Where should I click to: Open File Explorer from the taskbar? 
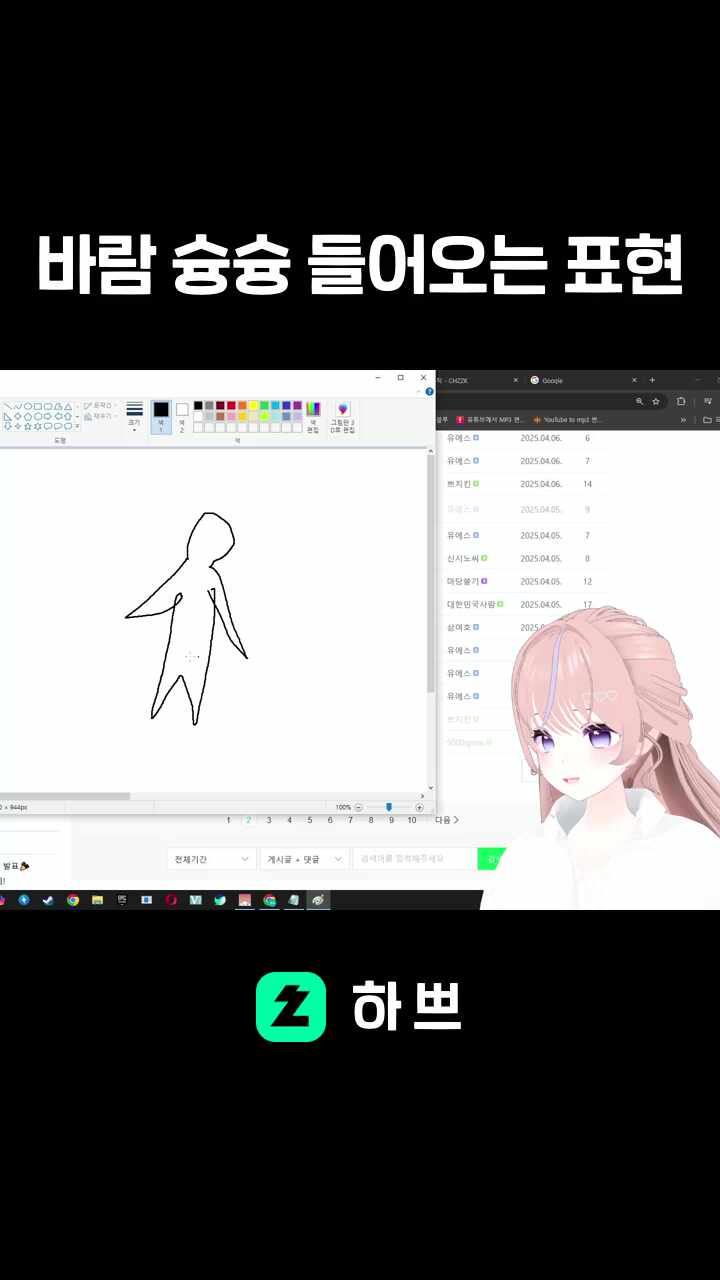pos(97,900)
